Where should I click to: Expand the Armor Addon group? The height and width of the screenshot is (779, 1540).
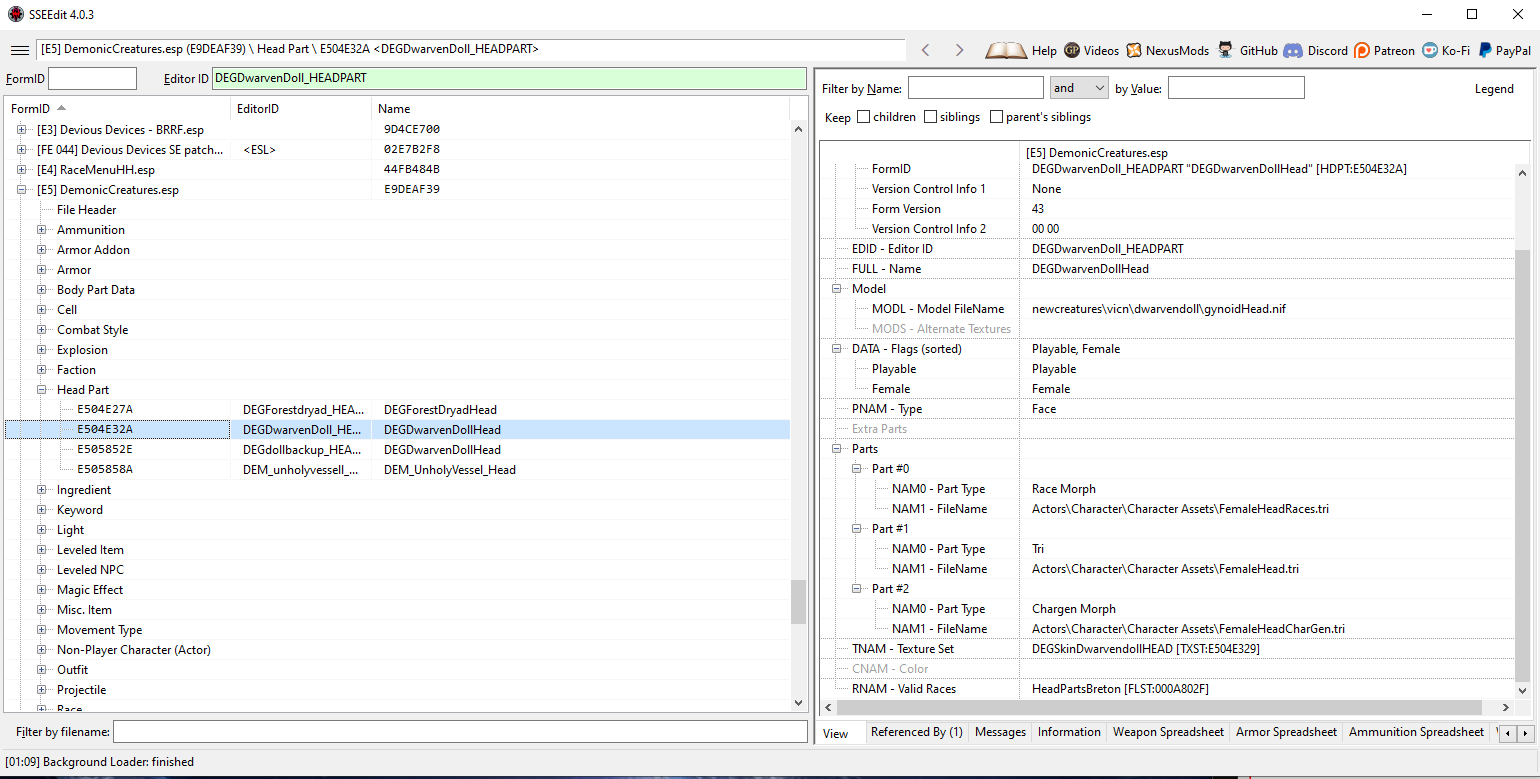pyautogui.click(x=42, y=250)
